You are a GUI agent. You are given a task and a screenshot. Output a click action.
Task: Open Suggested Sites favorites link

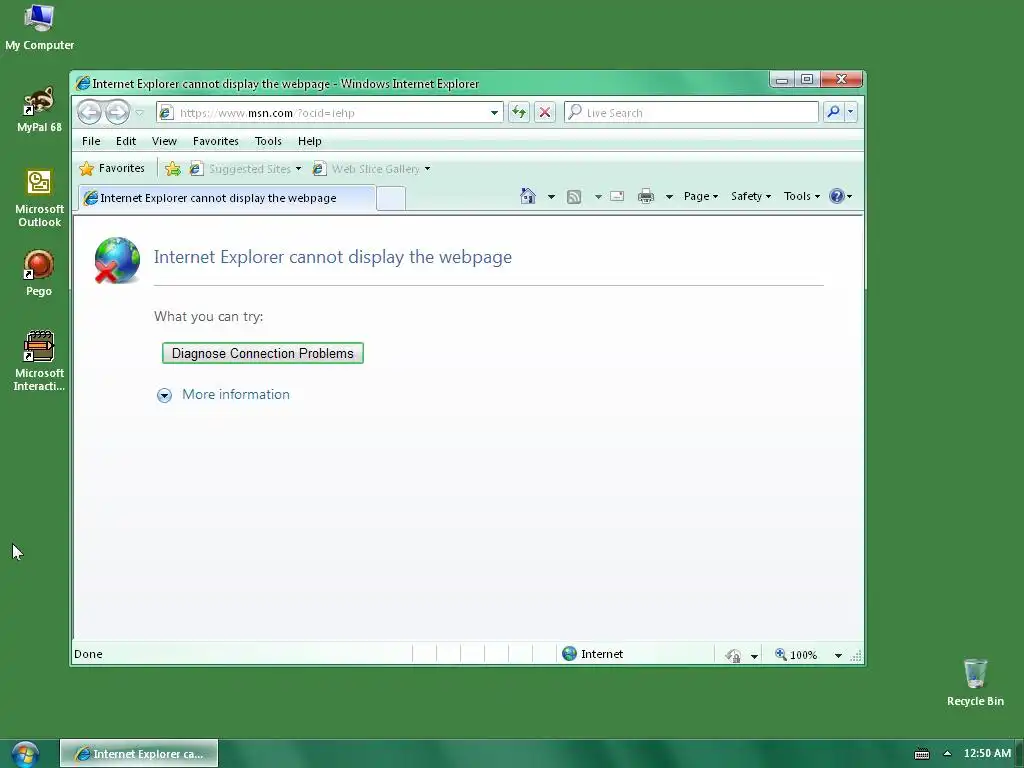pos(245,169)
